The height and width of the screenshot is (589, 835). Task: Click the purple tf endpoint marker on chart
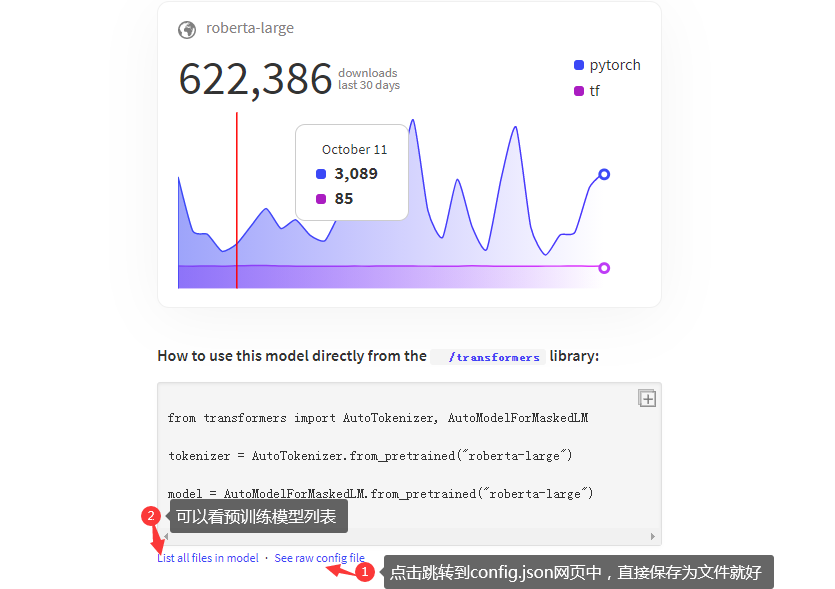[x=604, y=268]
